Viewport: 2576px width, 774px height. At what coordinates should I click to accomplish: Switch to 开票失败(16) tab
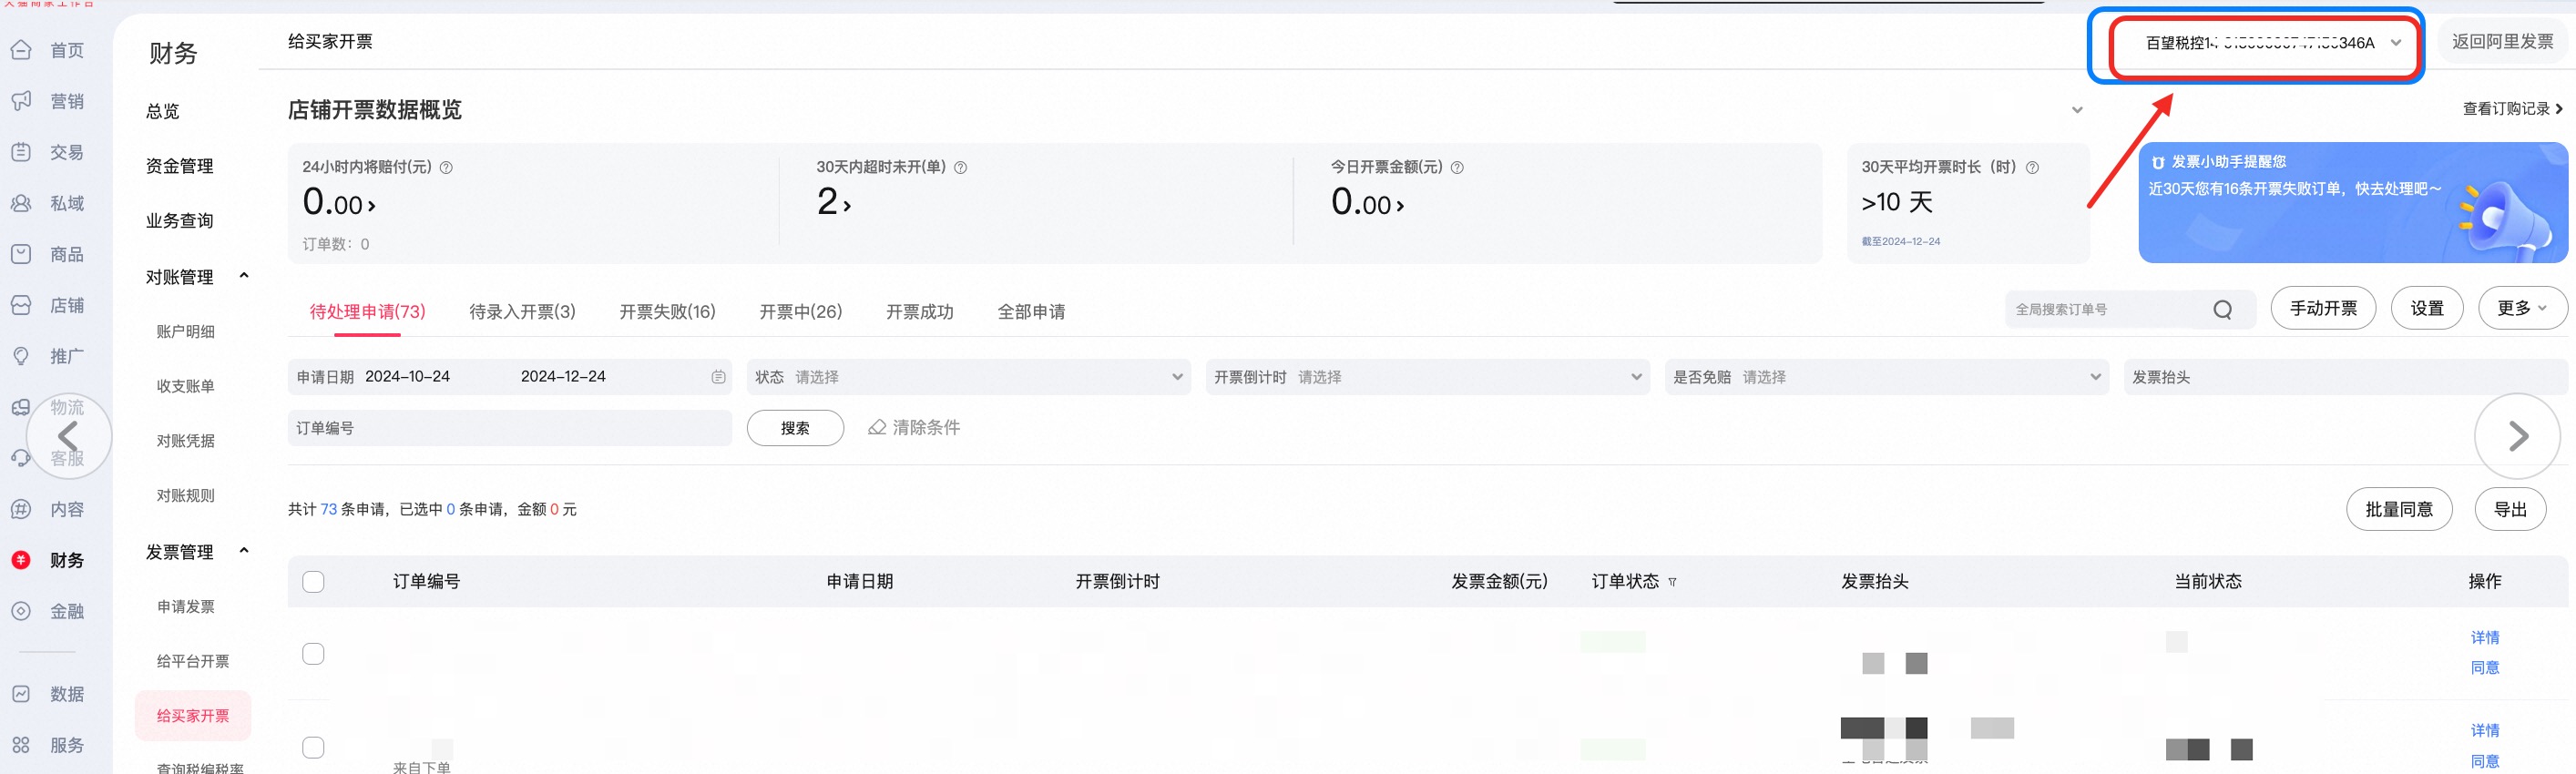point(668,312)
